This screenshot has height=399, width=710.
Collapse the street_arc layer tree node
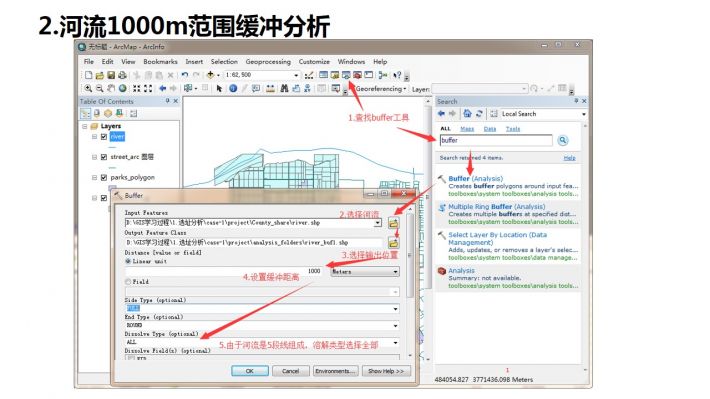(x=94, y=157)
